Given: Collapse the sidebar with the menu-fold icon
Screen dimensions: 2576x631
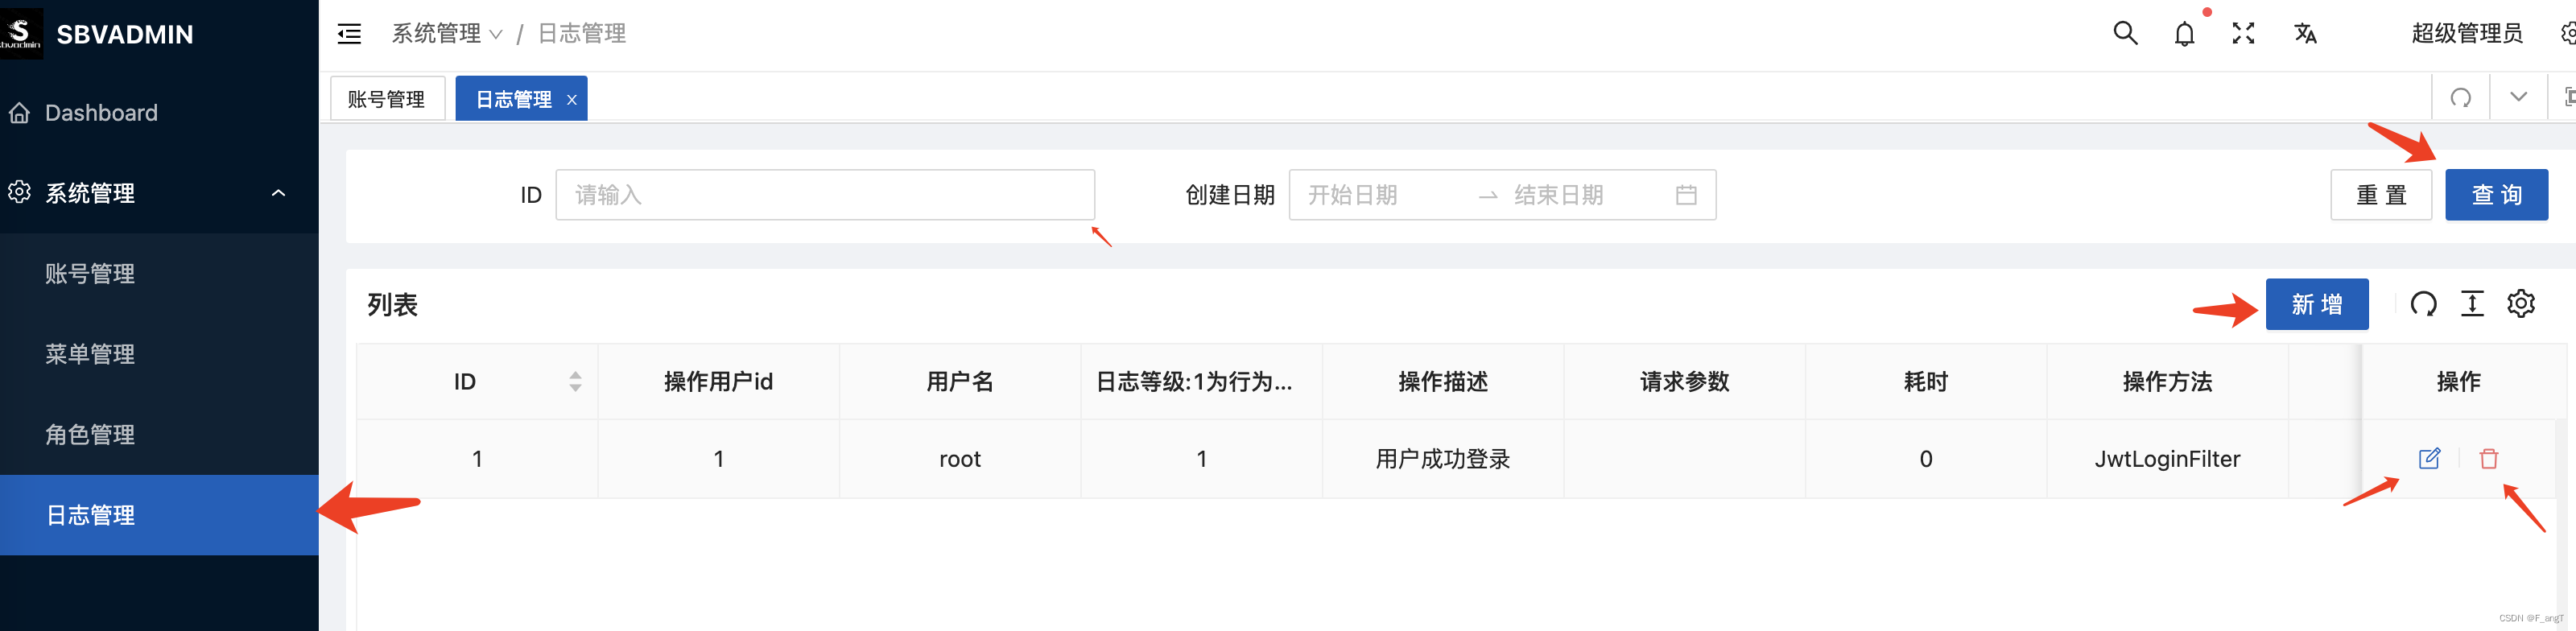Looking at the screenshot, I should point(349,34).
